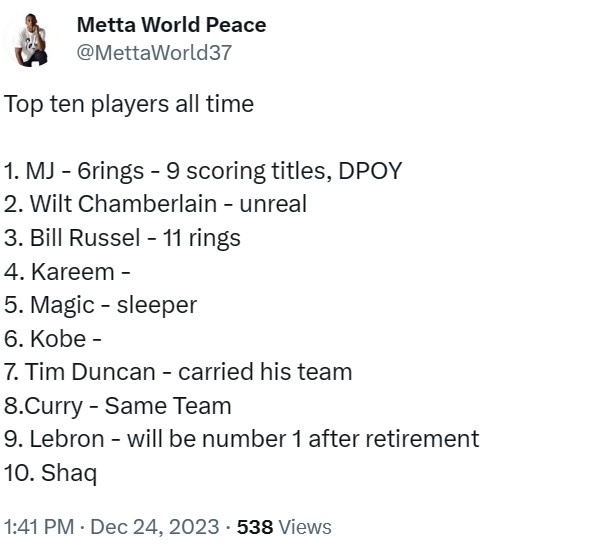This screenshot has height=546, width=605.
Task: Open the @MettaWorld37 handle link
Action: tap(154, 52)
